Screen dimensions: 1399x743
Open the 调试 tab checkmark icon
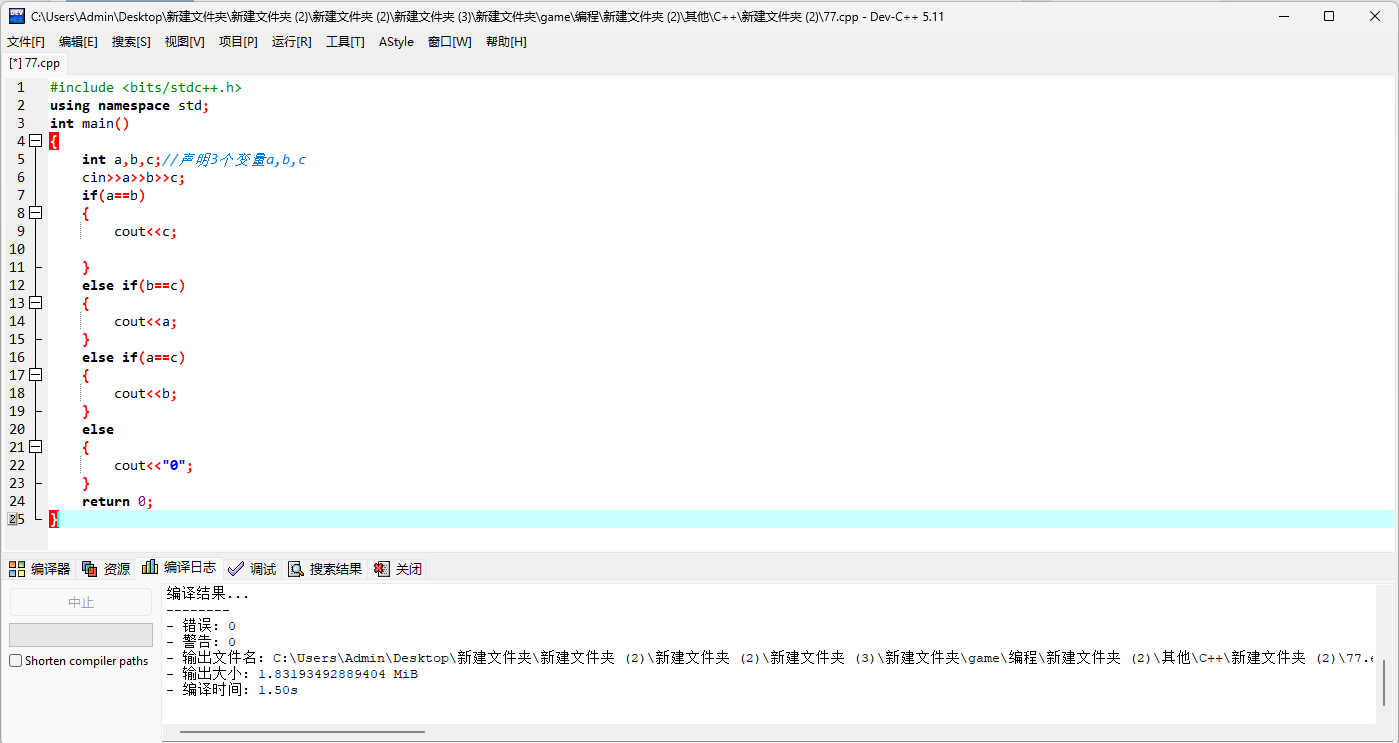click(x=236, y=568)
